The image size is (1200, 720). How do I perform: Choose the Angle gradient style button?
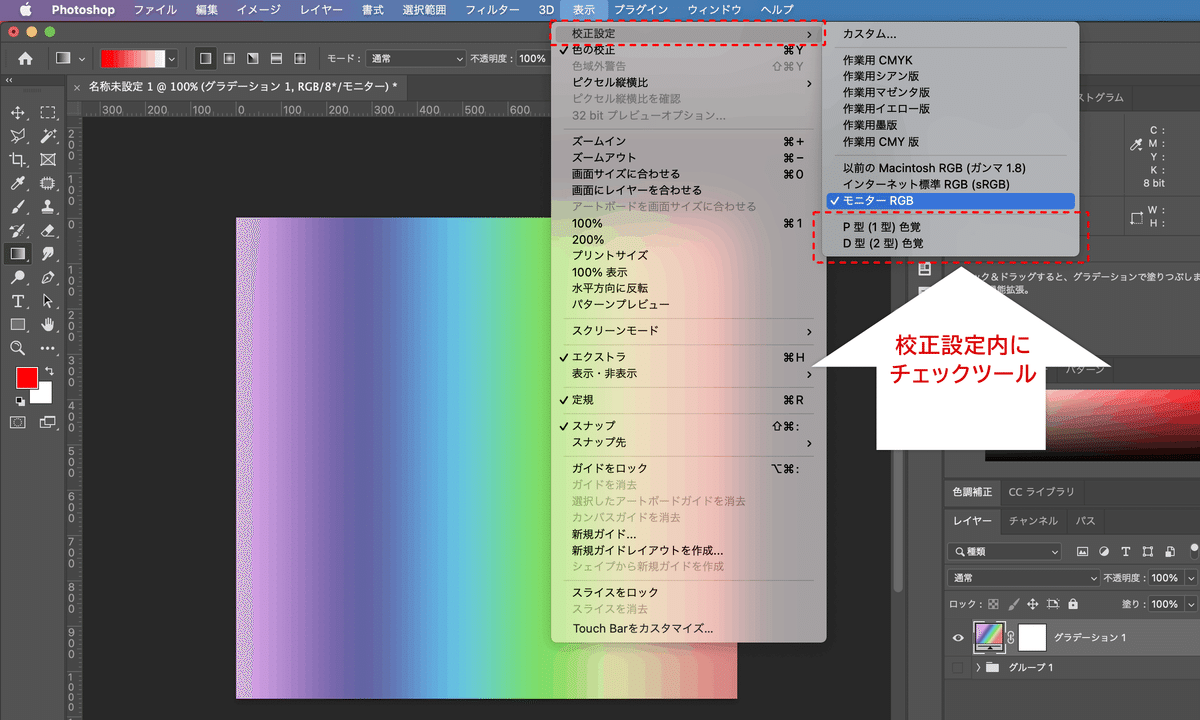click(x=252, y=59)
